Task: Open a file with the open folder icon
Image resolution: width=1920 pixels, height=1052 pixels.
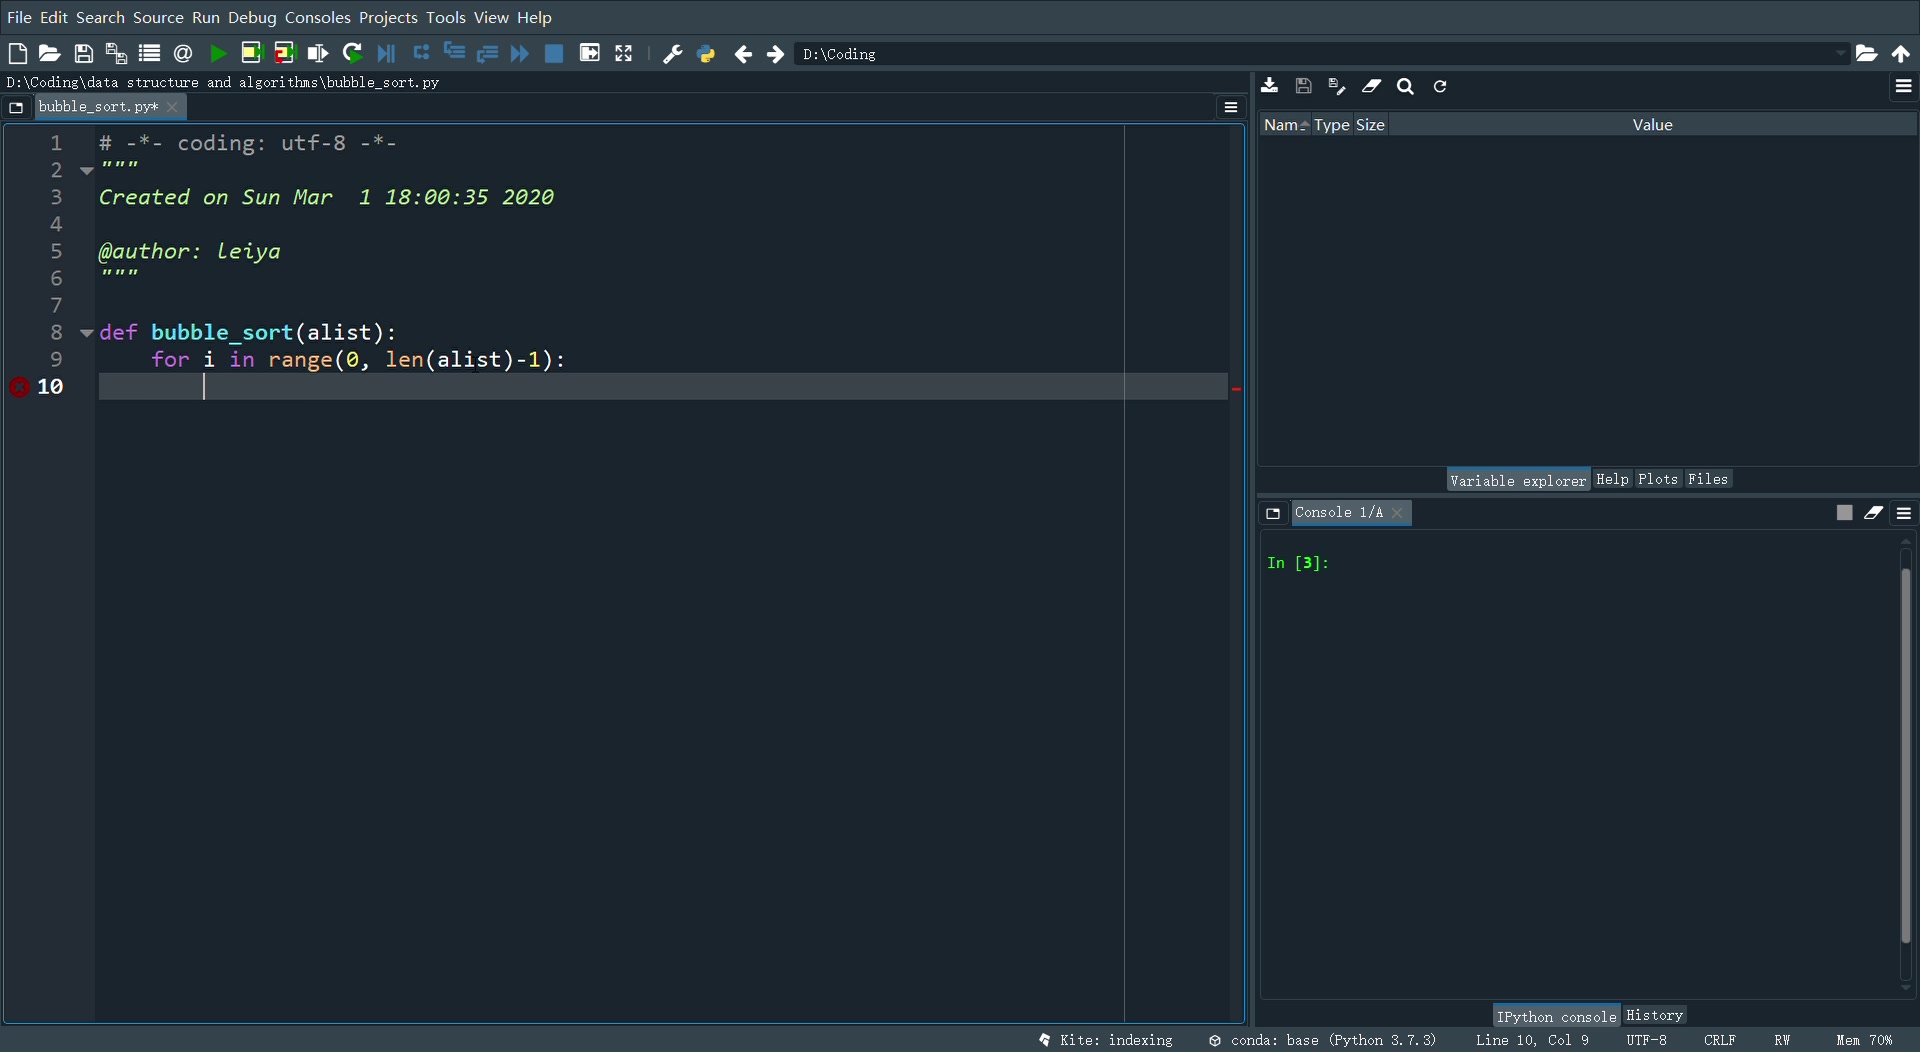Action: click(x=49, y=53)
